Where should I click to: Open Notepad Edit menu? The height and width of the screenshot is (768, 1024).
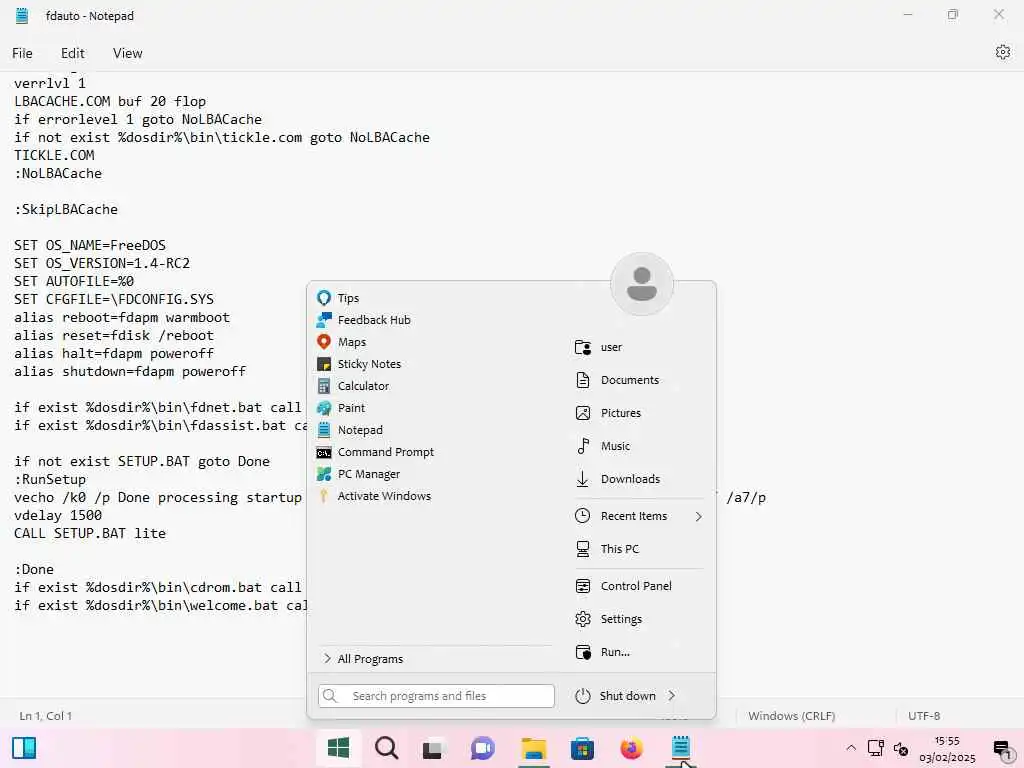click(x=72, y=53)
